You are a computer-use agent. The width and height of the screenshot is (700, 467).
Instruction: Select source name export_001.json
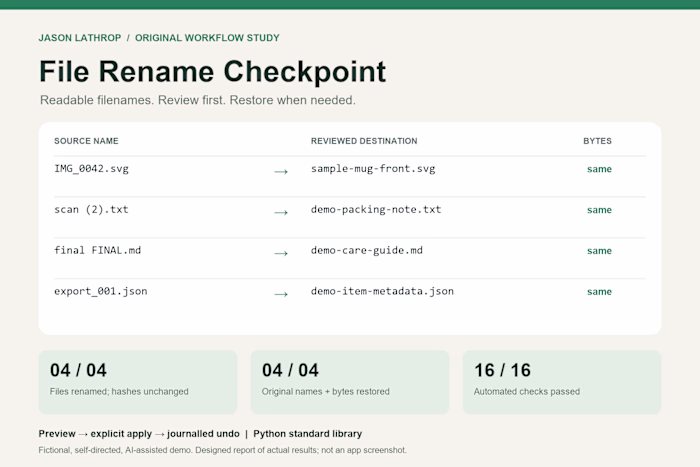tap(100, 292)
